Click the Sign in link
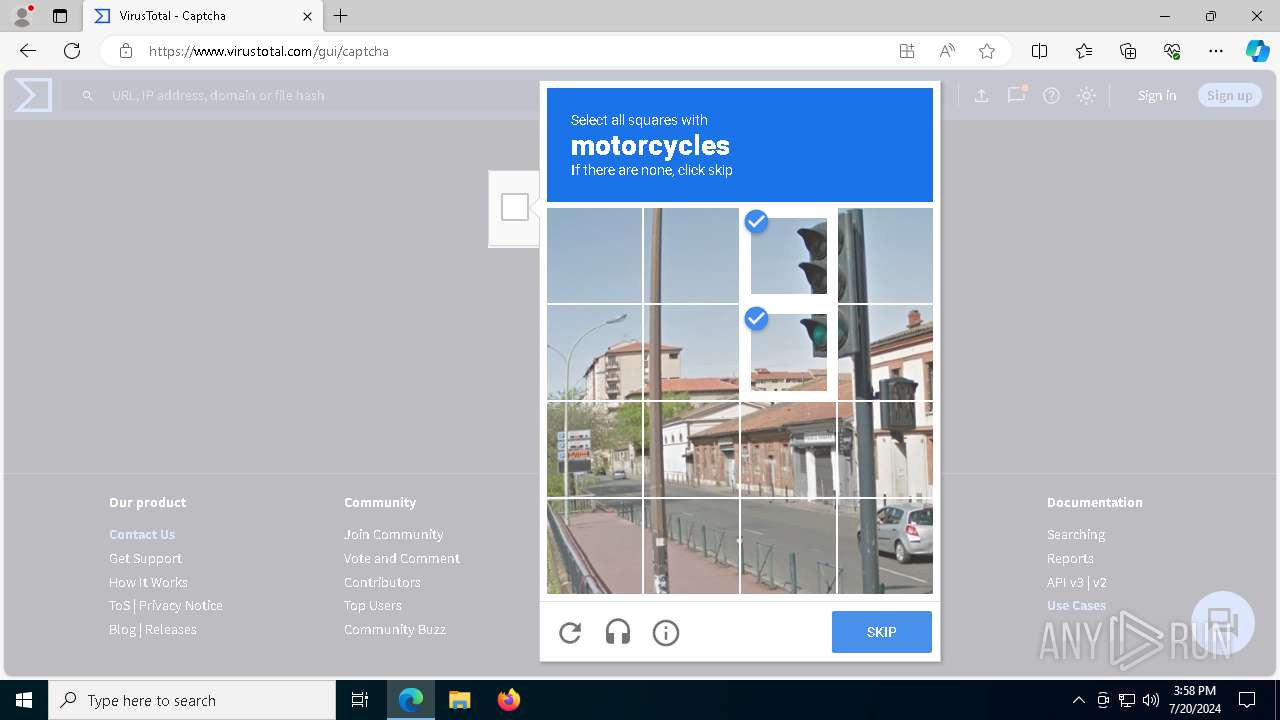 [1157, 95]
